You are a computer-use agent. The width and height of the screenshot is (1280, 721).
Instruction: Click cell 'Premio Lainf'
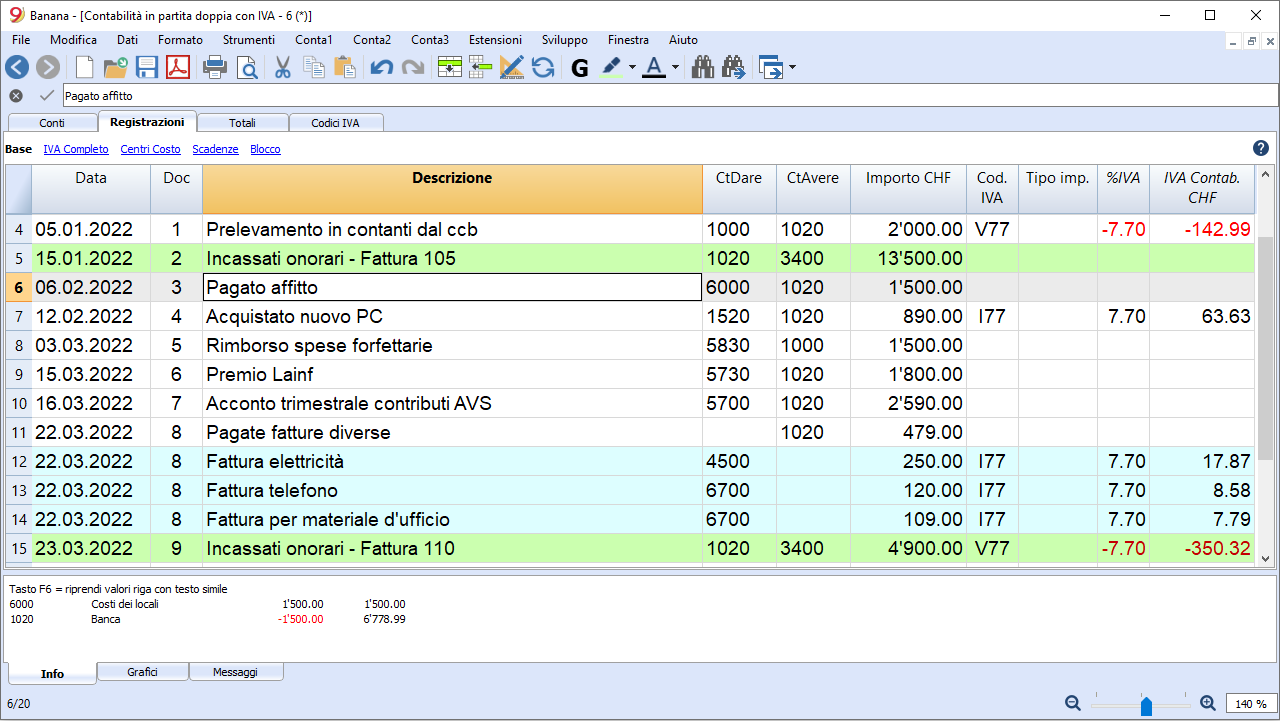click(x=452, y=375)
